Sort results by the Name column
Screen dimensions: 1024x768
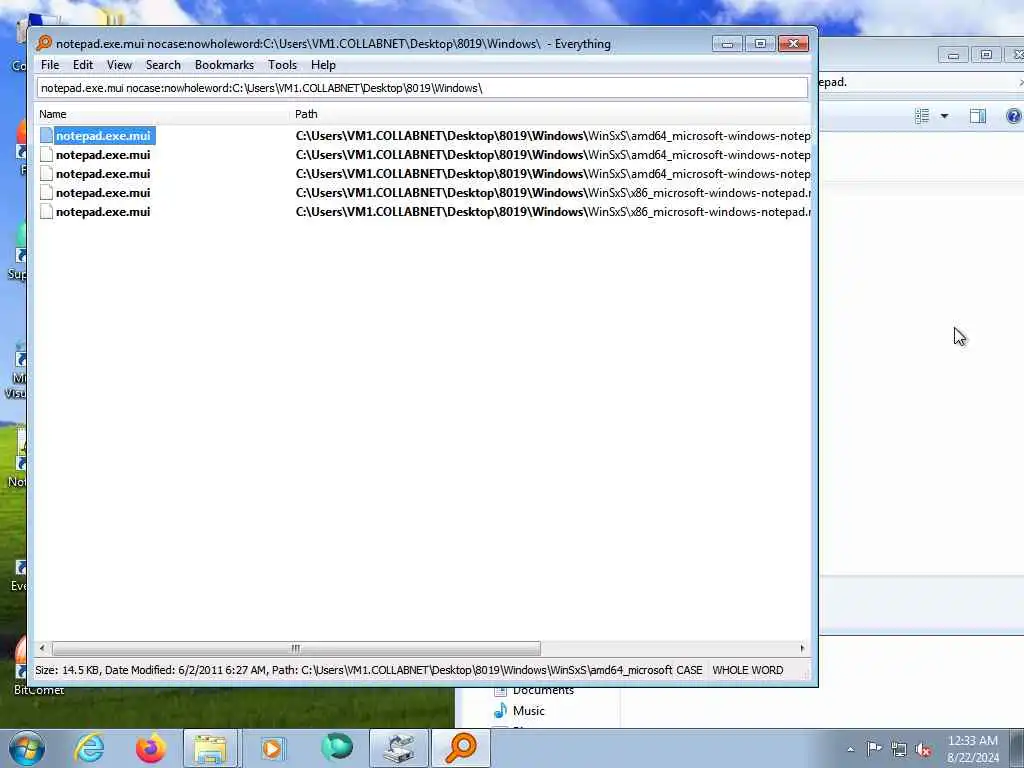162,114
